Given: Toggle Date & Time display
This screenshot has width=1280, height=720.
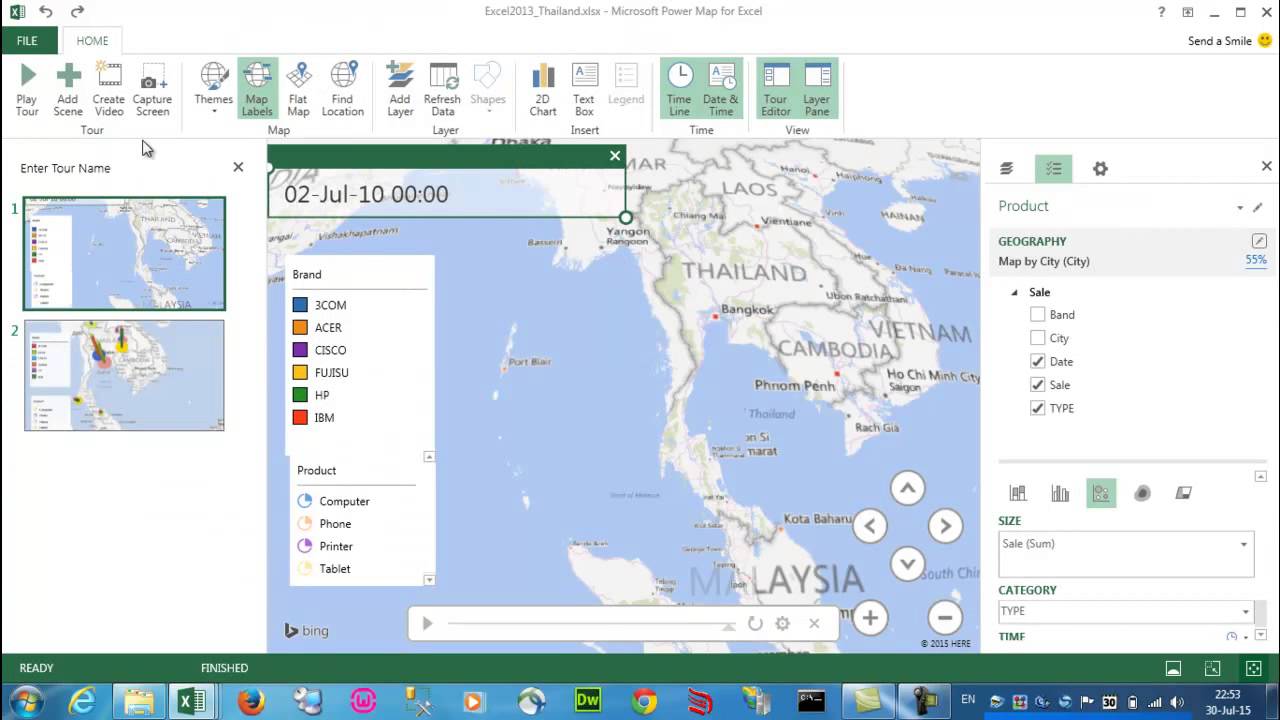Looking at the screenshot, I should [721, 89].
